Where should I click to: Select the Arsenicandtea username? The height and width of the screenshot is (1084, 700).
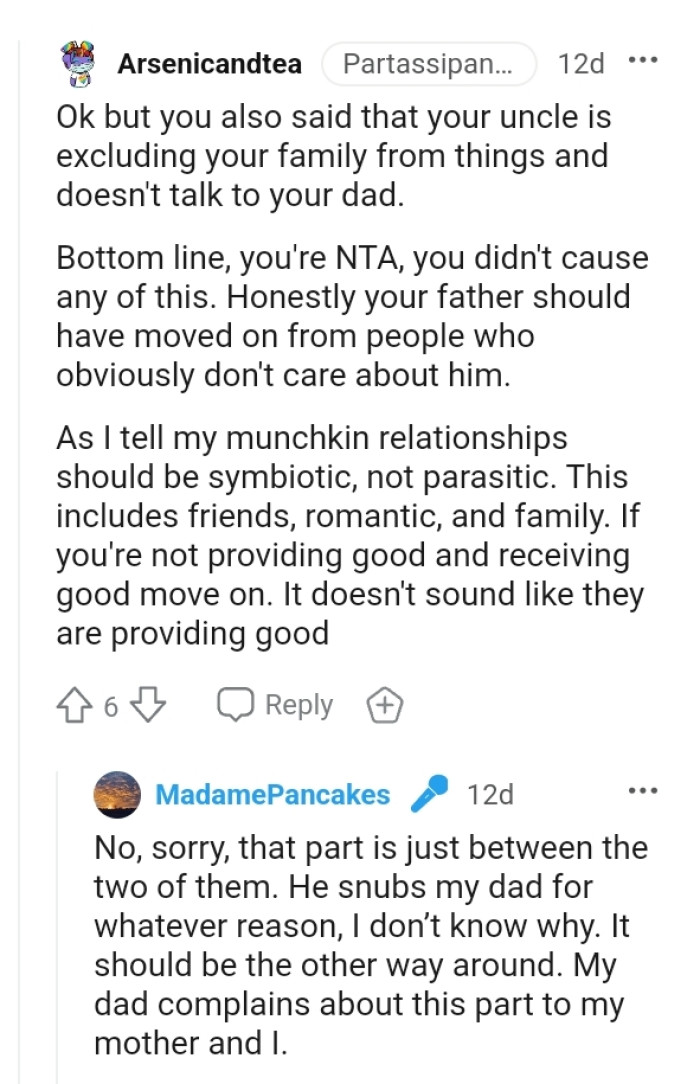click(x=210, y=63)
